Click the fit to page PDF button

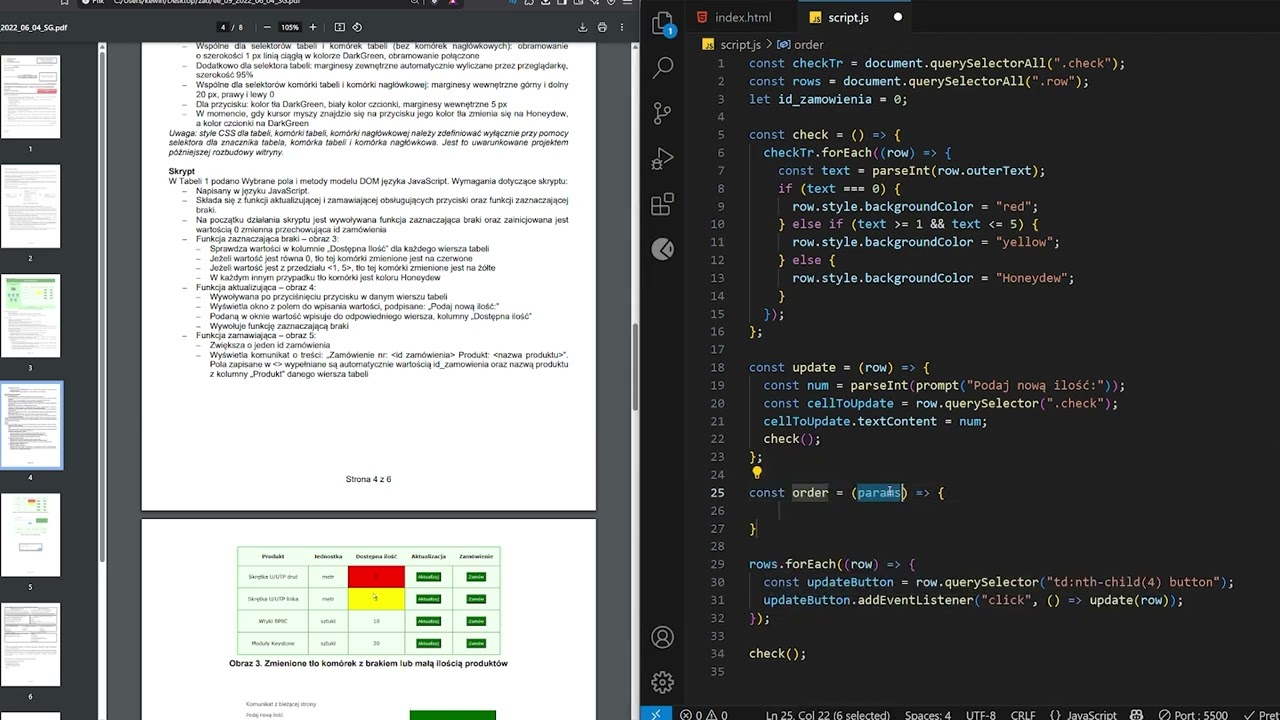pos(339,27)
